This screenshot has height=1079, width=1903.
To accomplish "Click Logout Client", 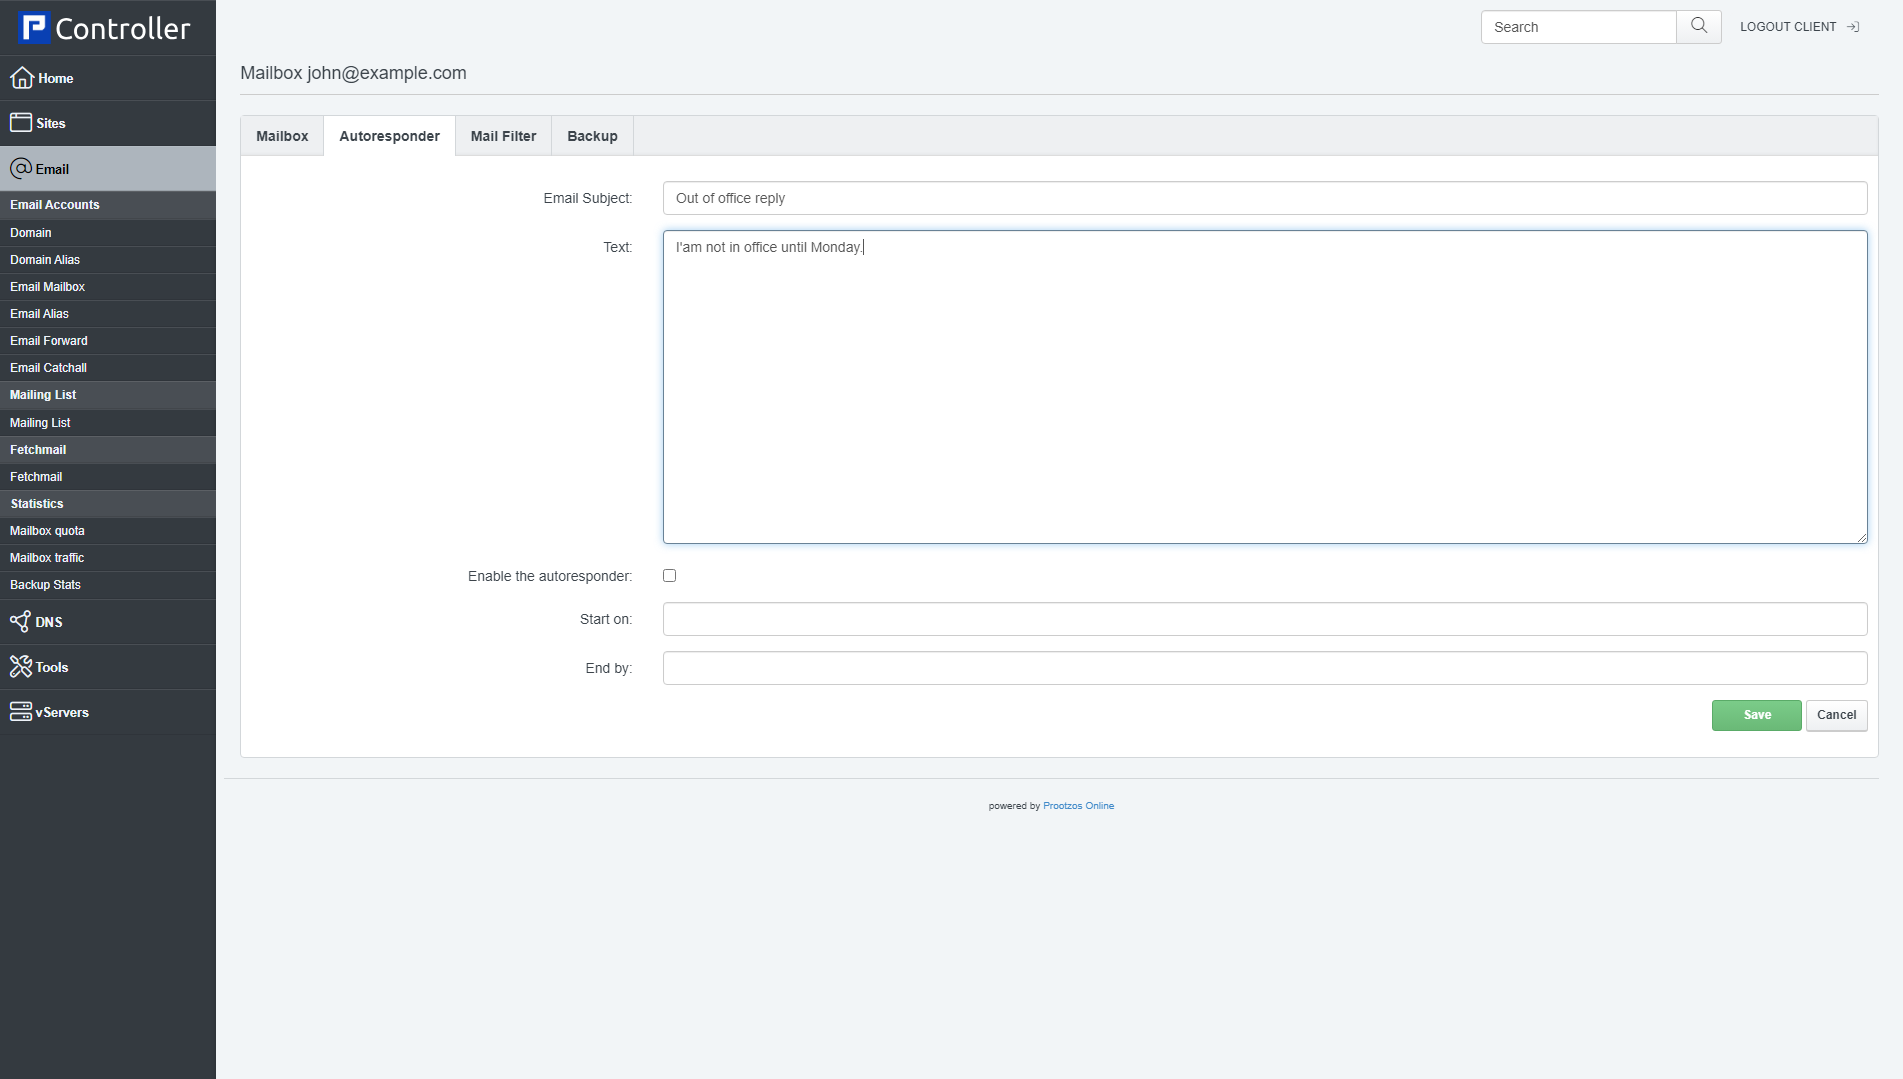I will [x=1787, y=26].
